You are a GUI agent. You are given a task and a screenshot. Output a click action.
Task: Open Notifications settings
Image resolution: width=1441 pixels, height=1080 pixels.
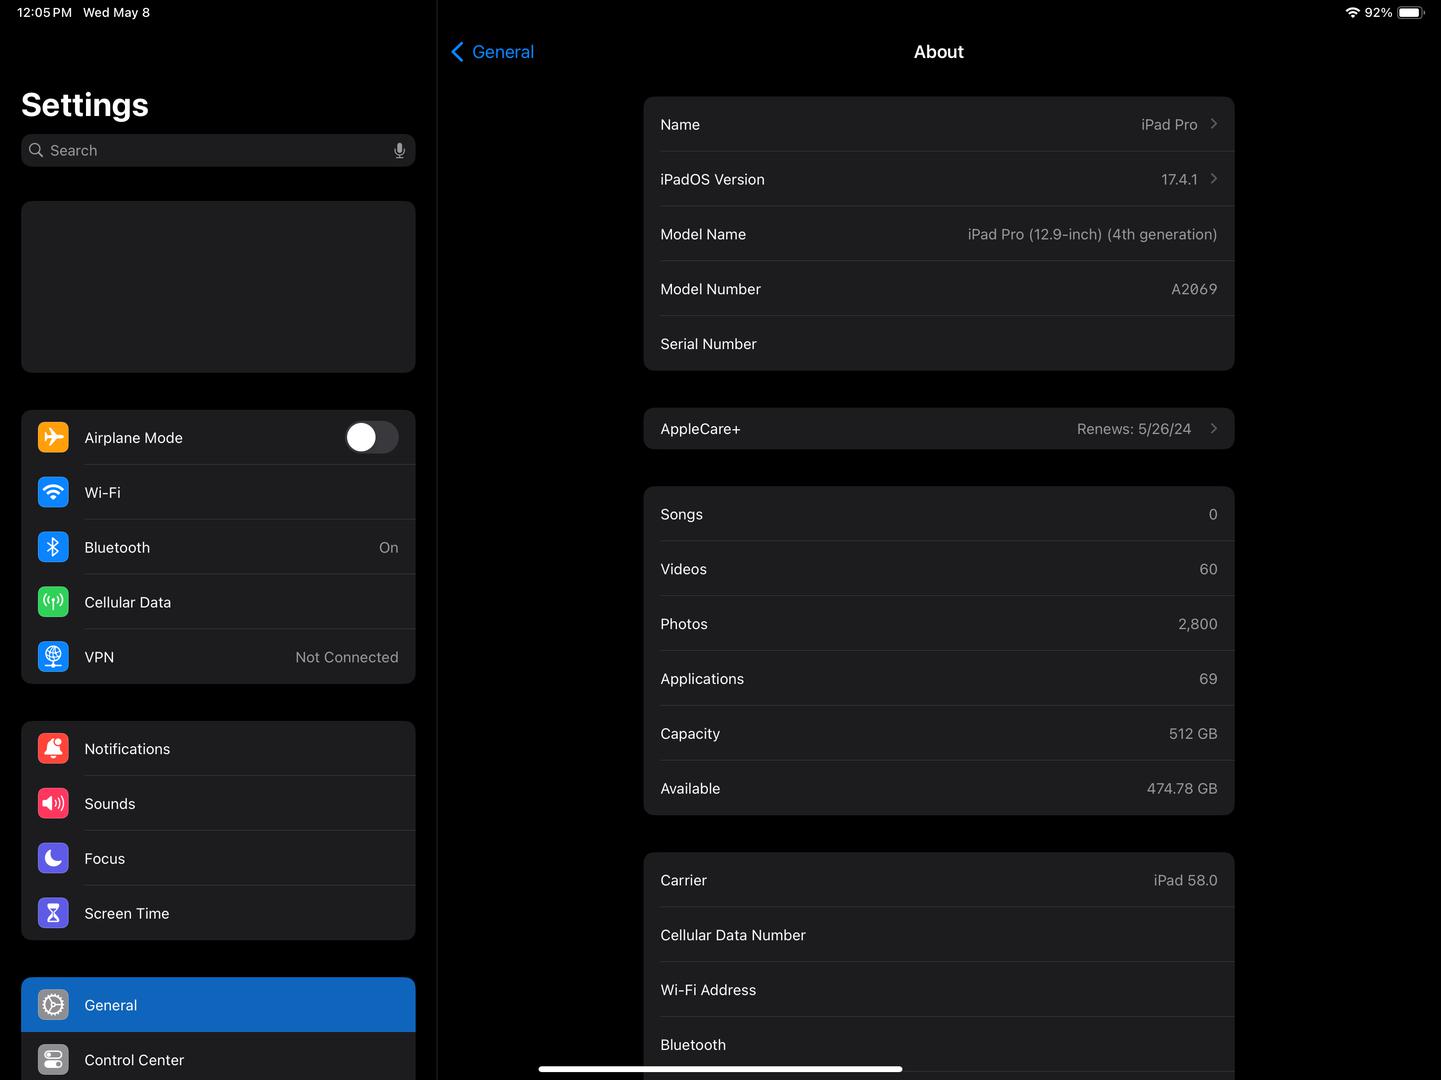[218, 748]
